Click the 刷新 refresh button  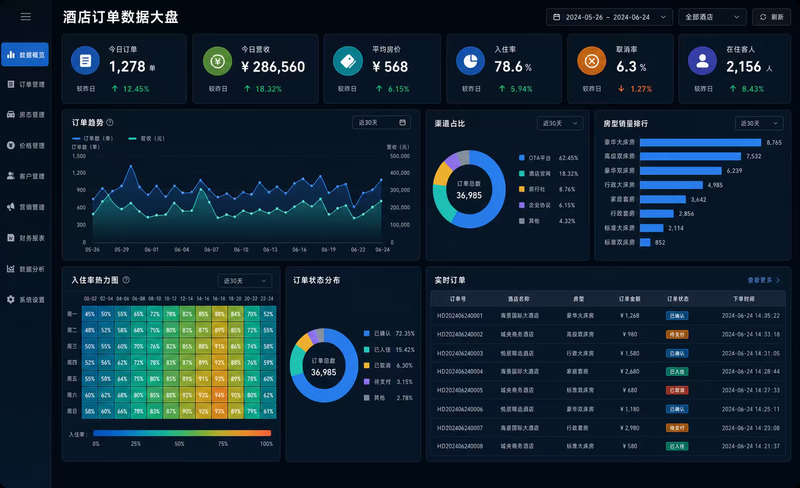click(x=771, y=17)
